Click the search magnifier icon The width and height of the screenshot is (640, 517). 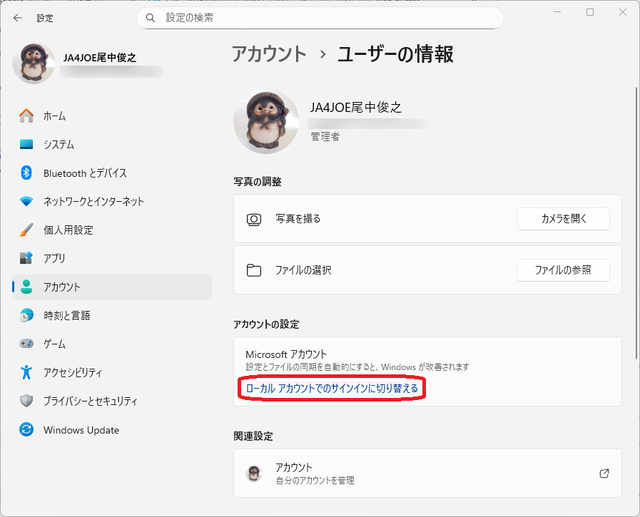click(150, 18)
